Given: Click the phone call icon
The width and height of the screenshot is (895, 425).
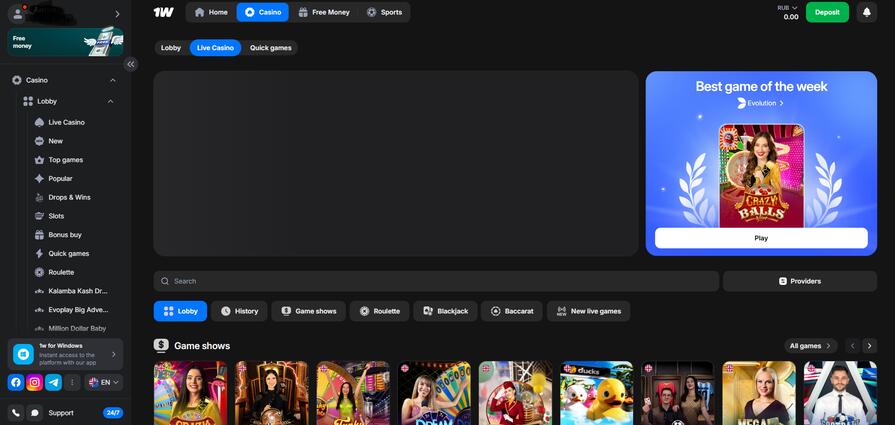Looking at the screenshot, I should pos(16,412).
